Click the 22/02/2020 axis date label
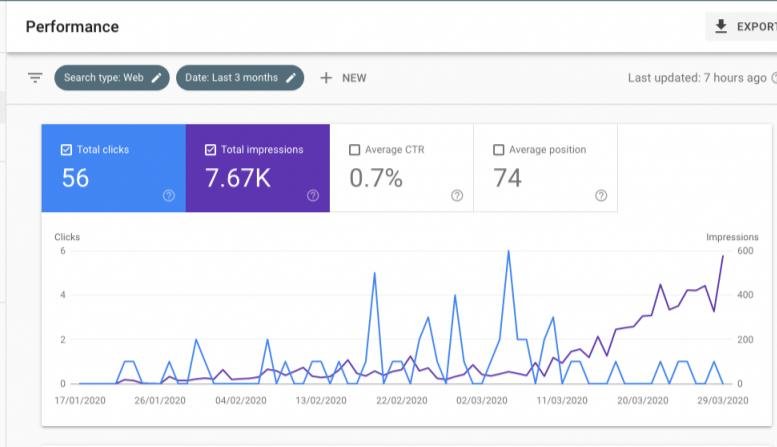The image size is (777, 447). coord(401,400)
